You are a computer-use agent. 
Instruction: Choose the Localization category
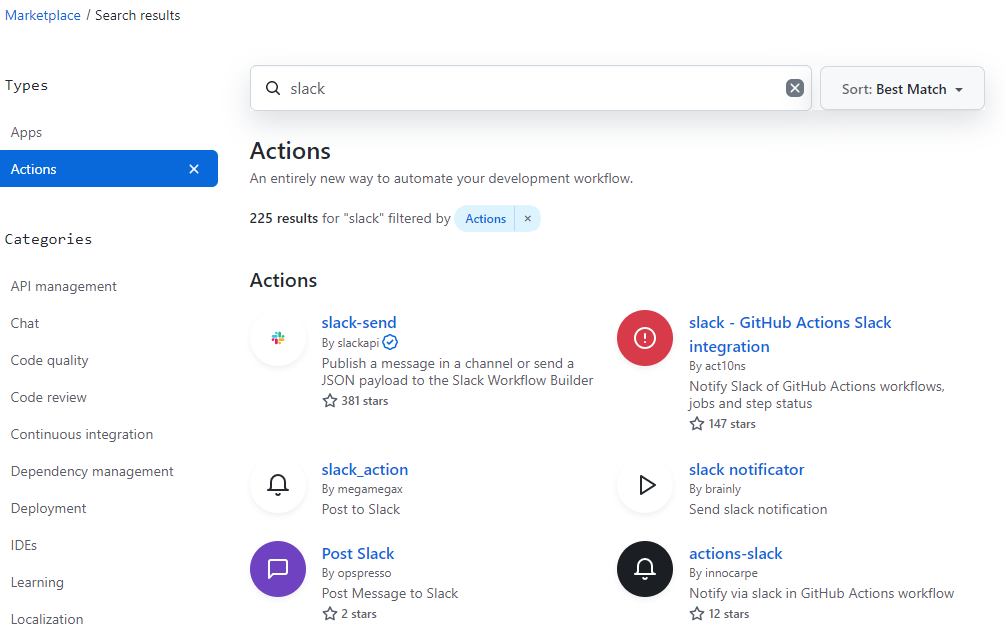pos(47,619)
